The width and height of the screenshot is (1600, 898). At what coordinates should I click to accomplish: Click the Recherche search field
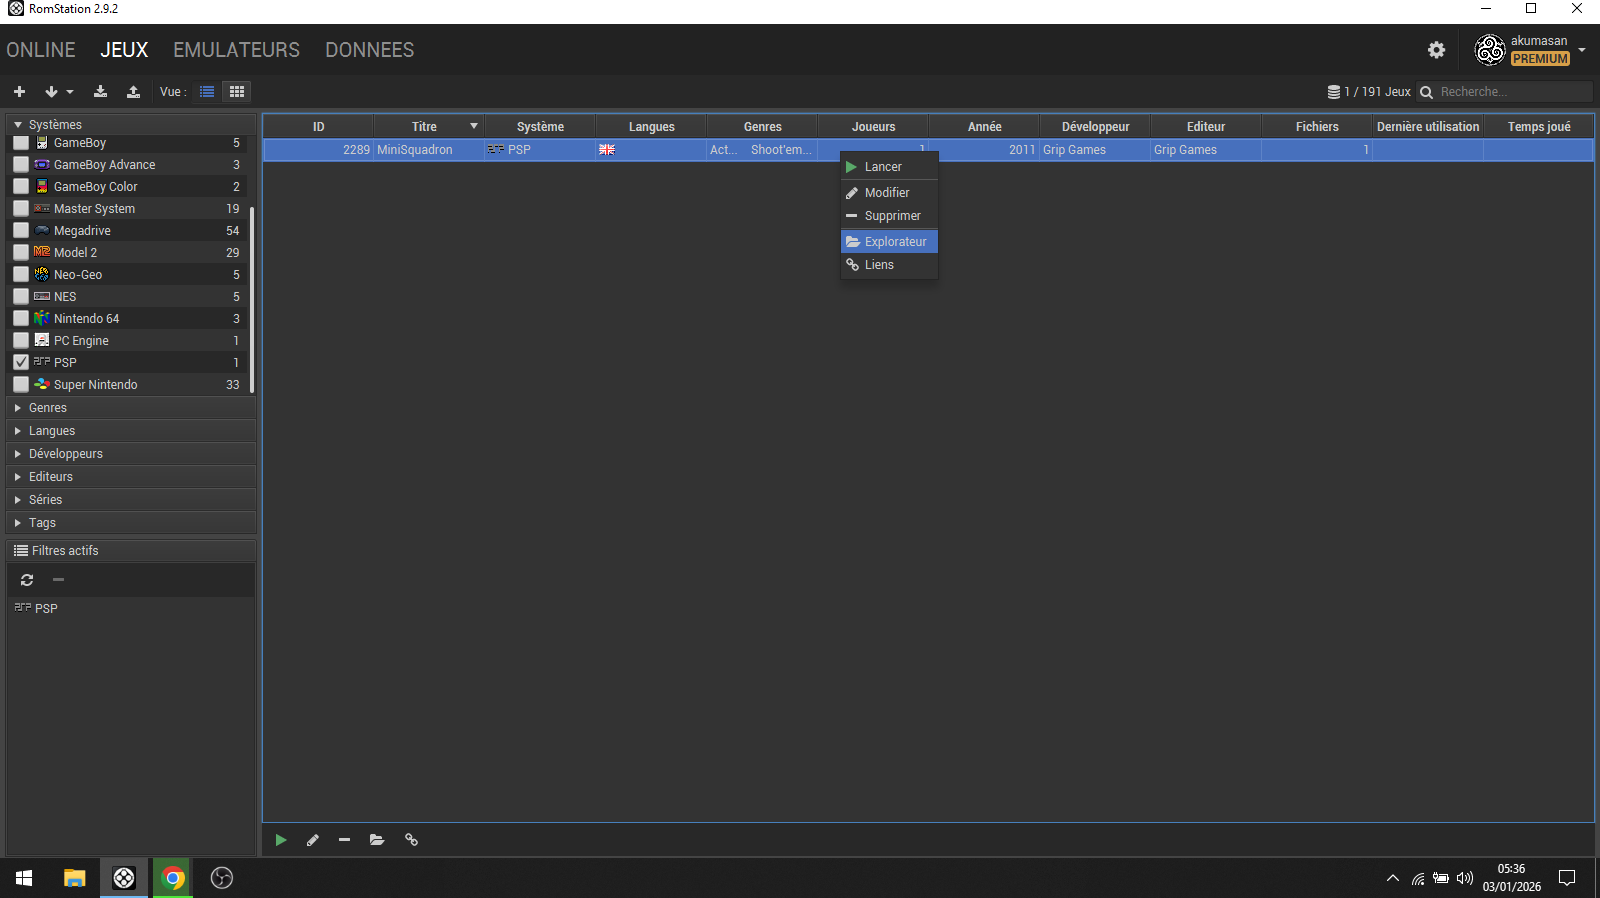[1512, 92]
